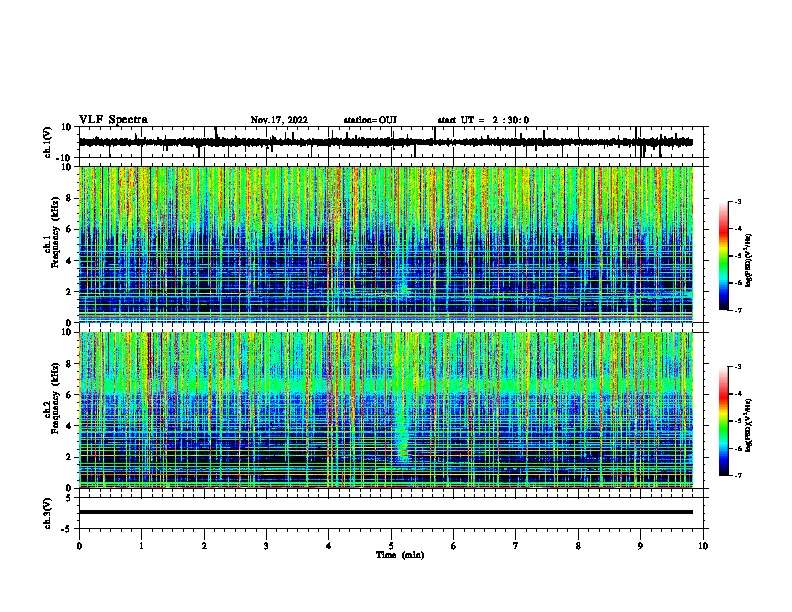This screenshot has width=792, height=612.
Task: Select the date text "Nov.17, 2022"
Action: click(x=279, y=120)
